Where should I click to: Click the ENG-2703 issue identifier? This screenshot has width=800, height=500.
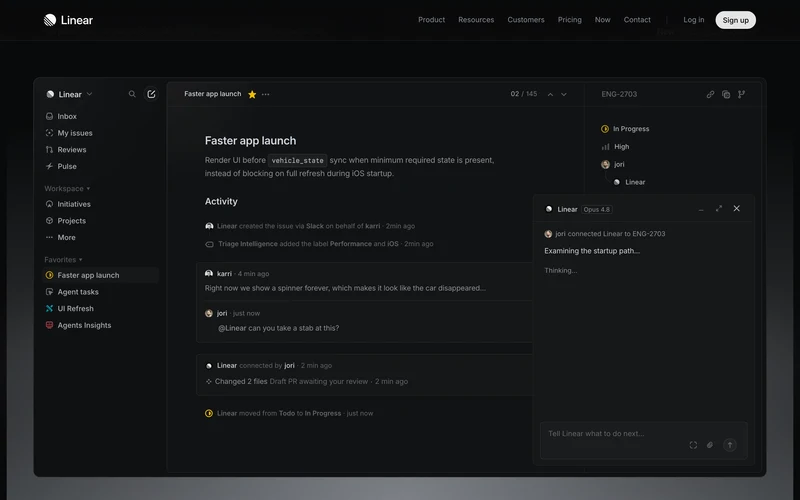coord(619,94)
